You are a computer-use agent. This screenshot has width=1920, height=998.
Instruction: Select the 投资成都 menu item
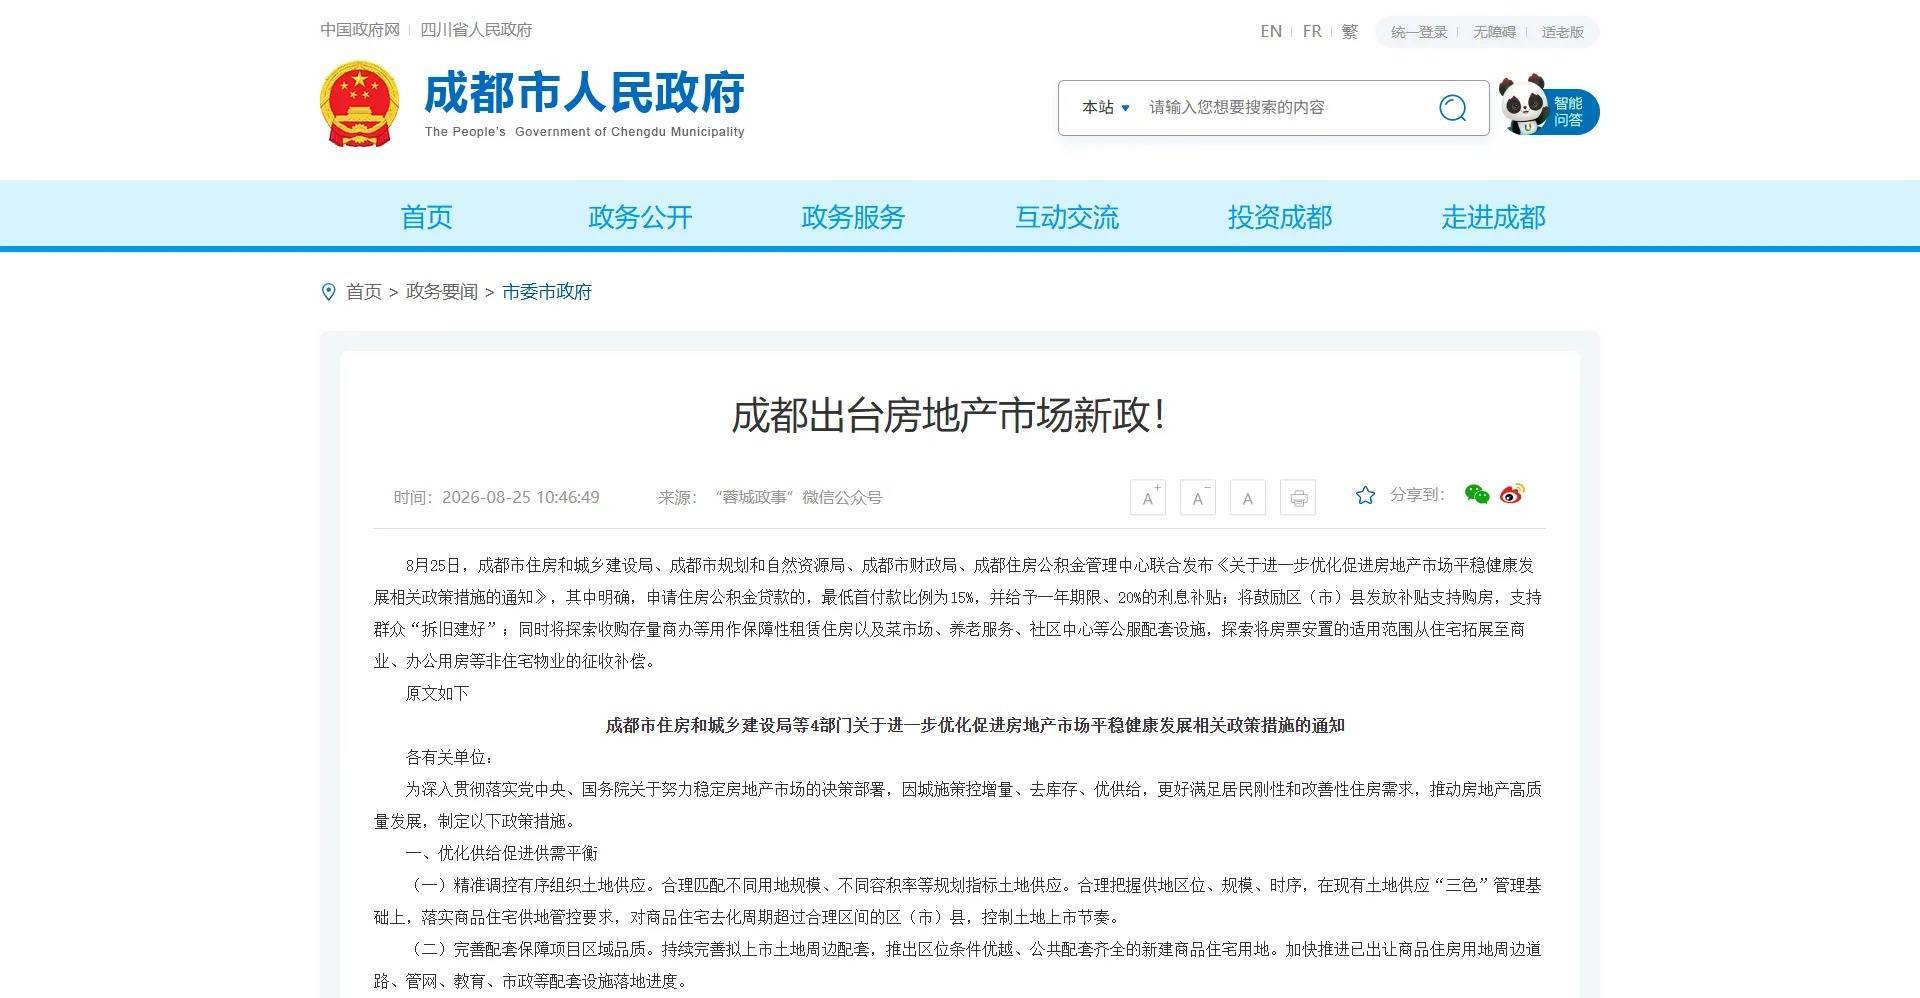pos(1280,217)
